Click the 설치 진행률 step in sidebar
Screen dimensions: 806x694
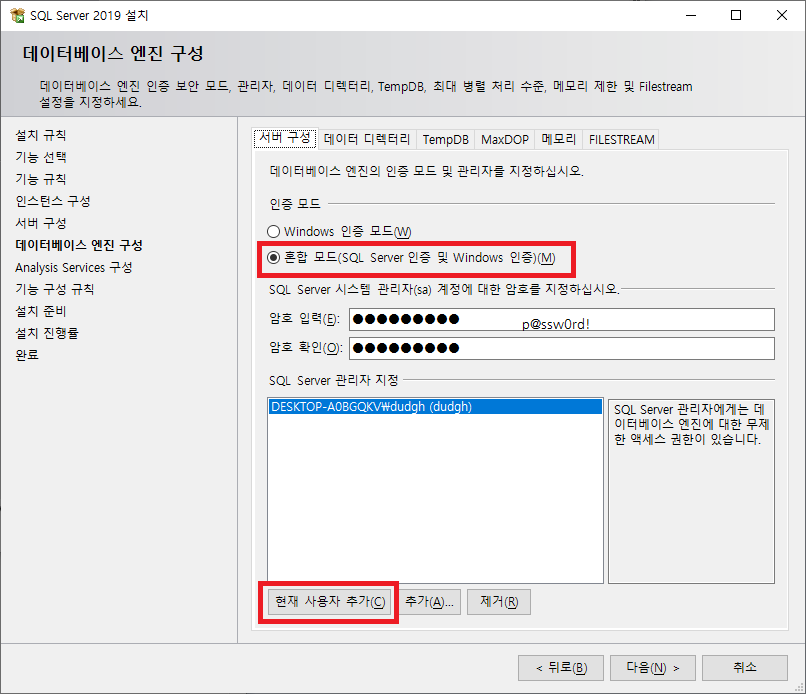pos(47,333)
